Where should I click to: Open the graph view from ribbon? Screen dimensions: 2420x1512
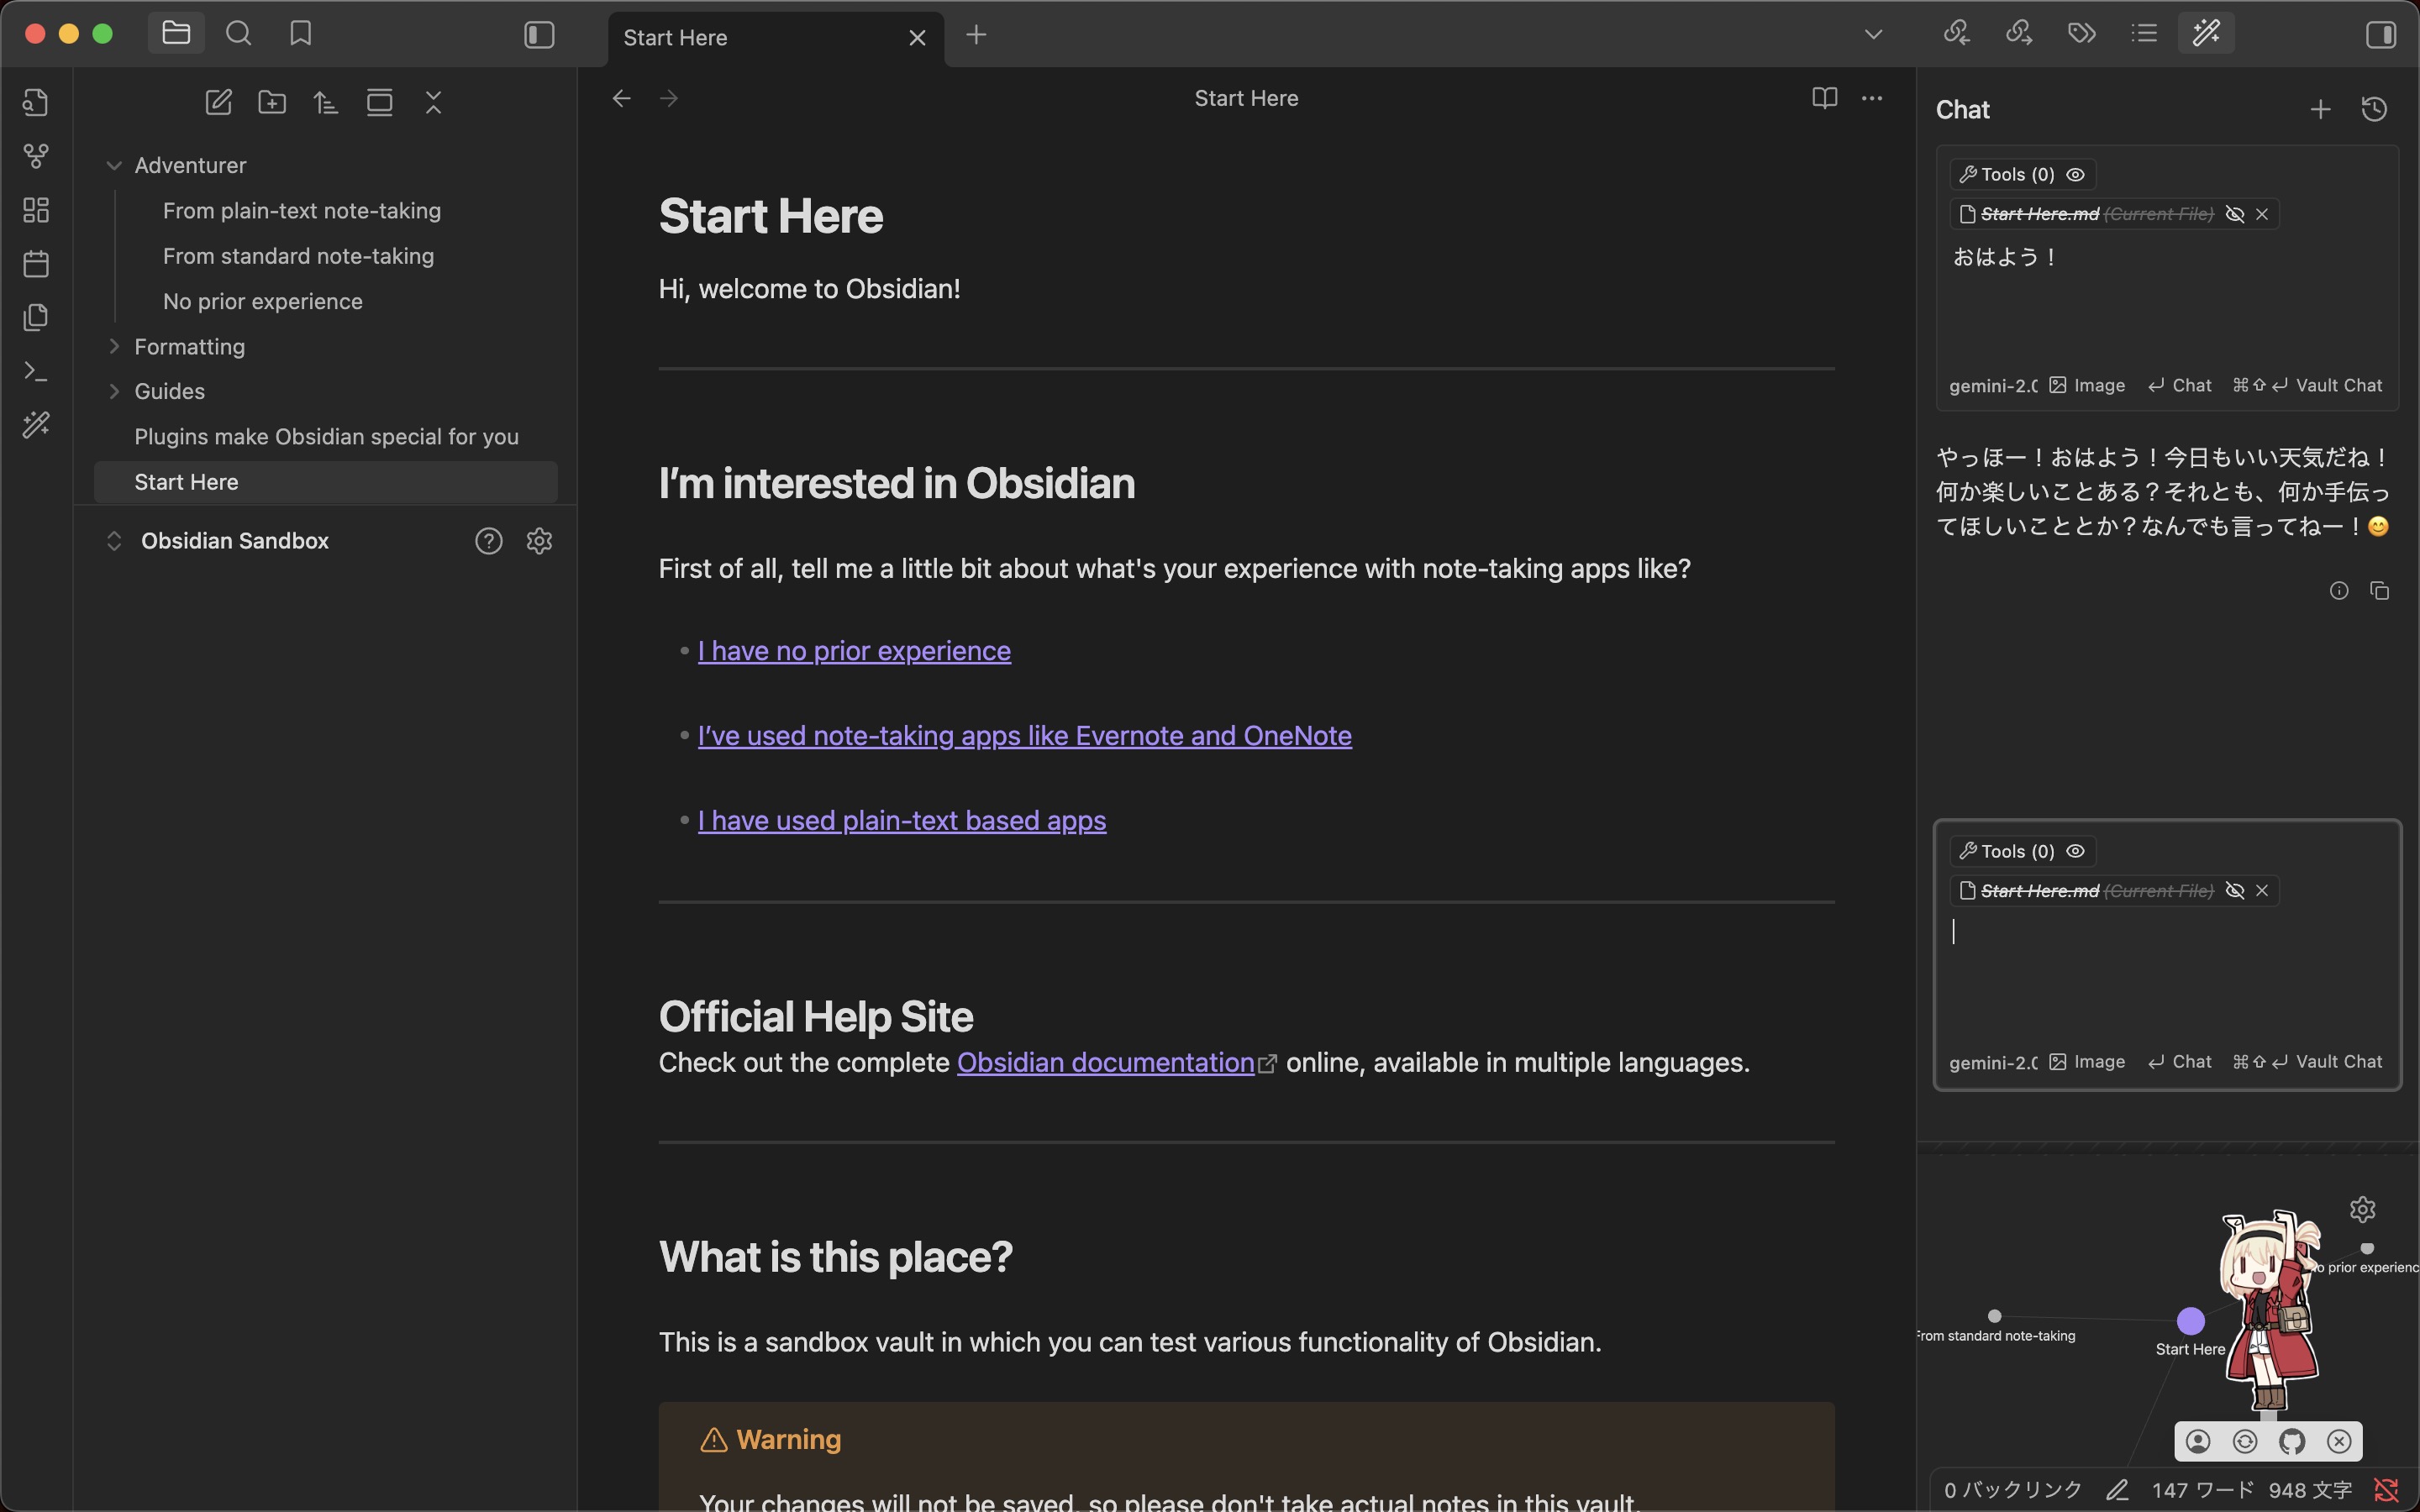(36, 156)
